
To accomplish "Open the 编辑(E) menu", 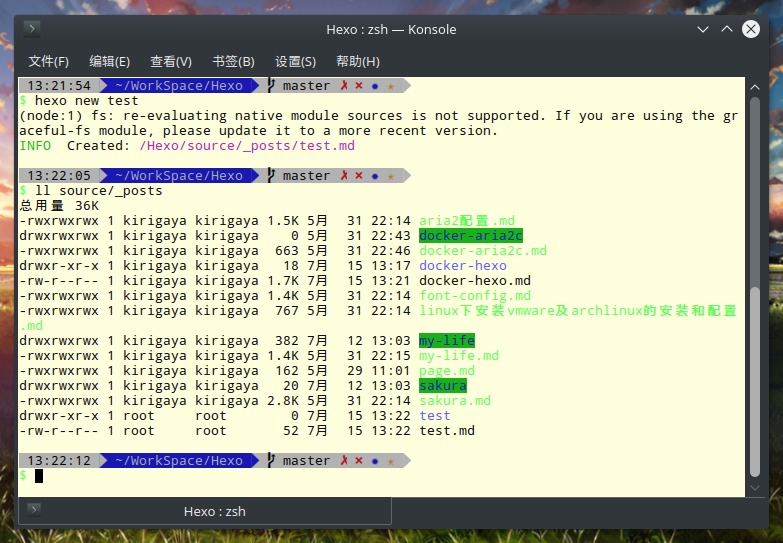I will pyautogui.click(x=109, y=61).
